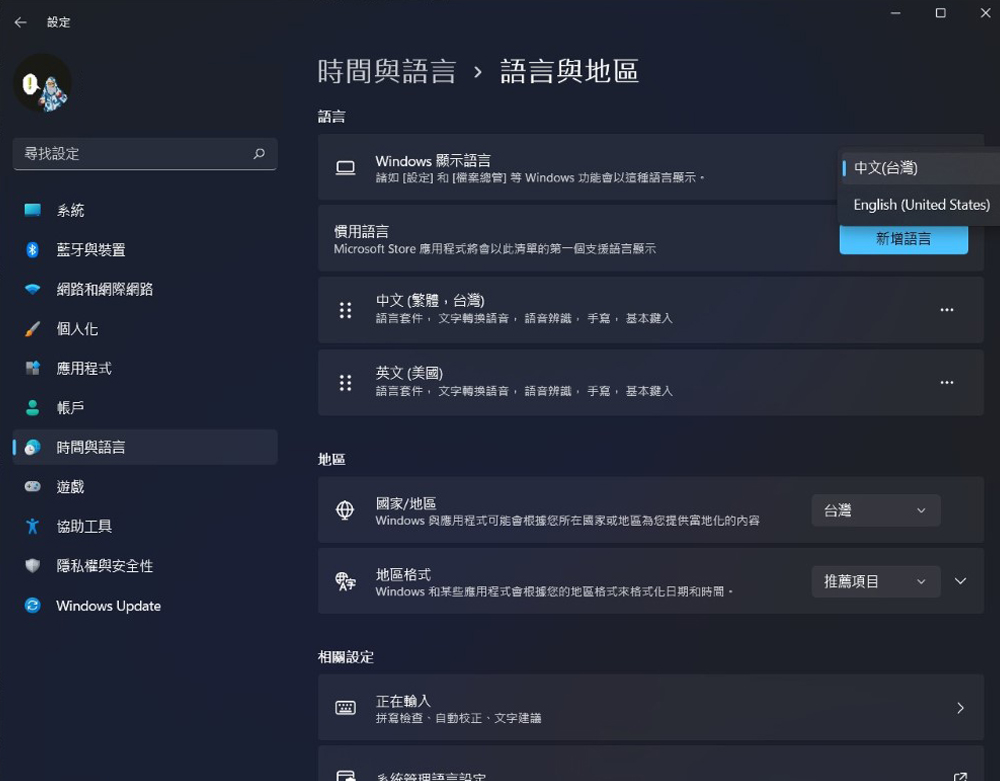Click the 慣用語言 heading text
This screenshot has height=781, width=1000.
[361, 231]
